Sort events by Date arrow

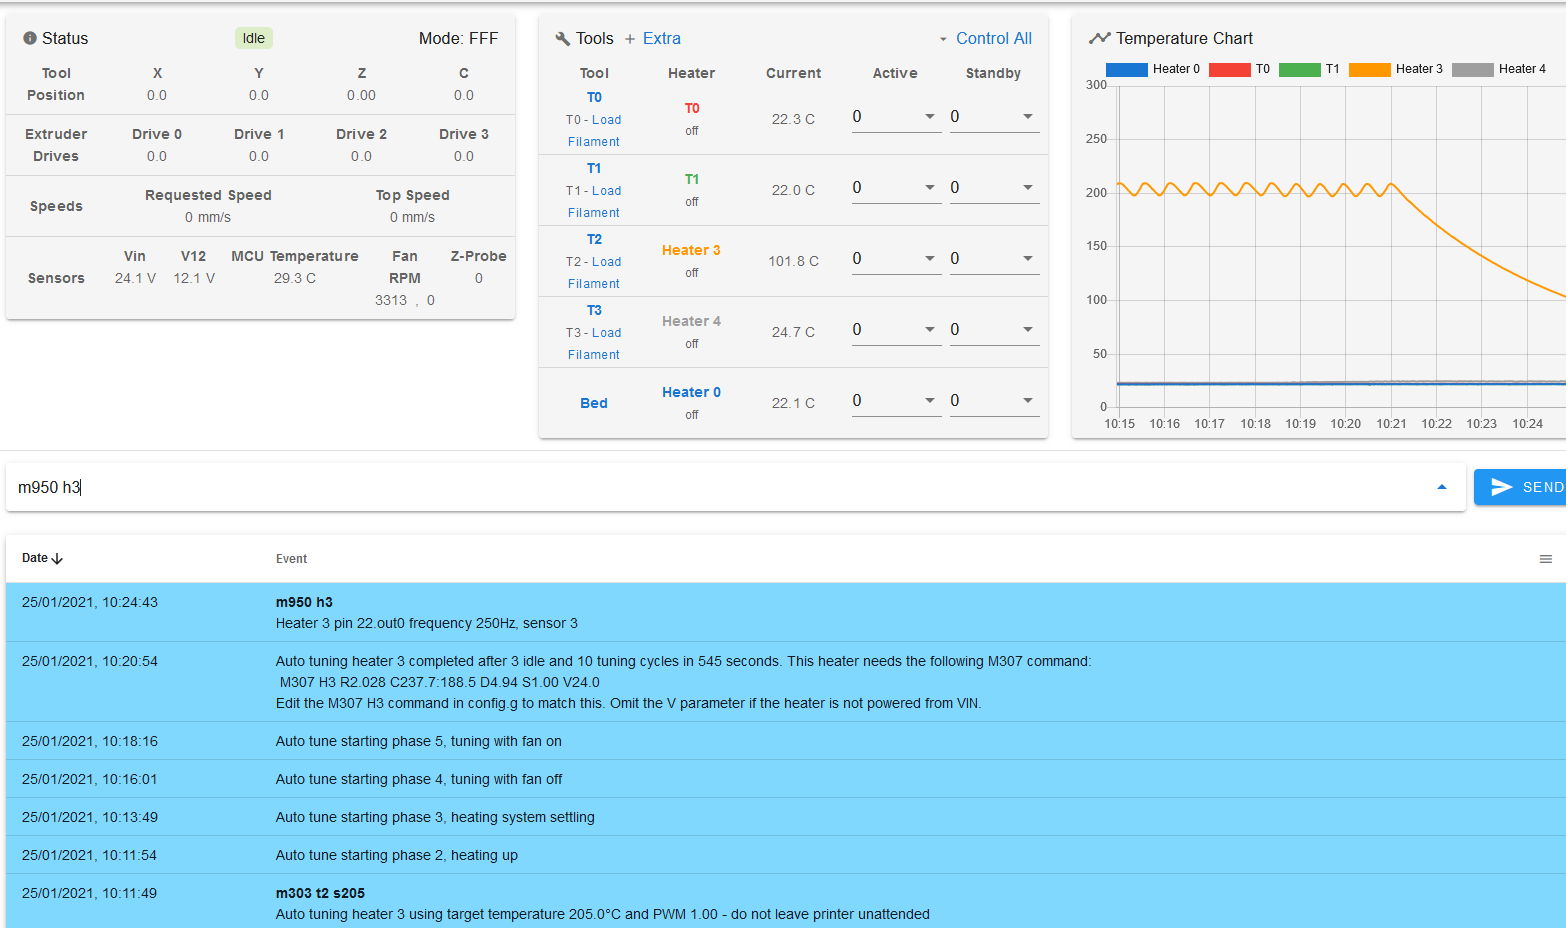57,559
